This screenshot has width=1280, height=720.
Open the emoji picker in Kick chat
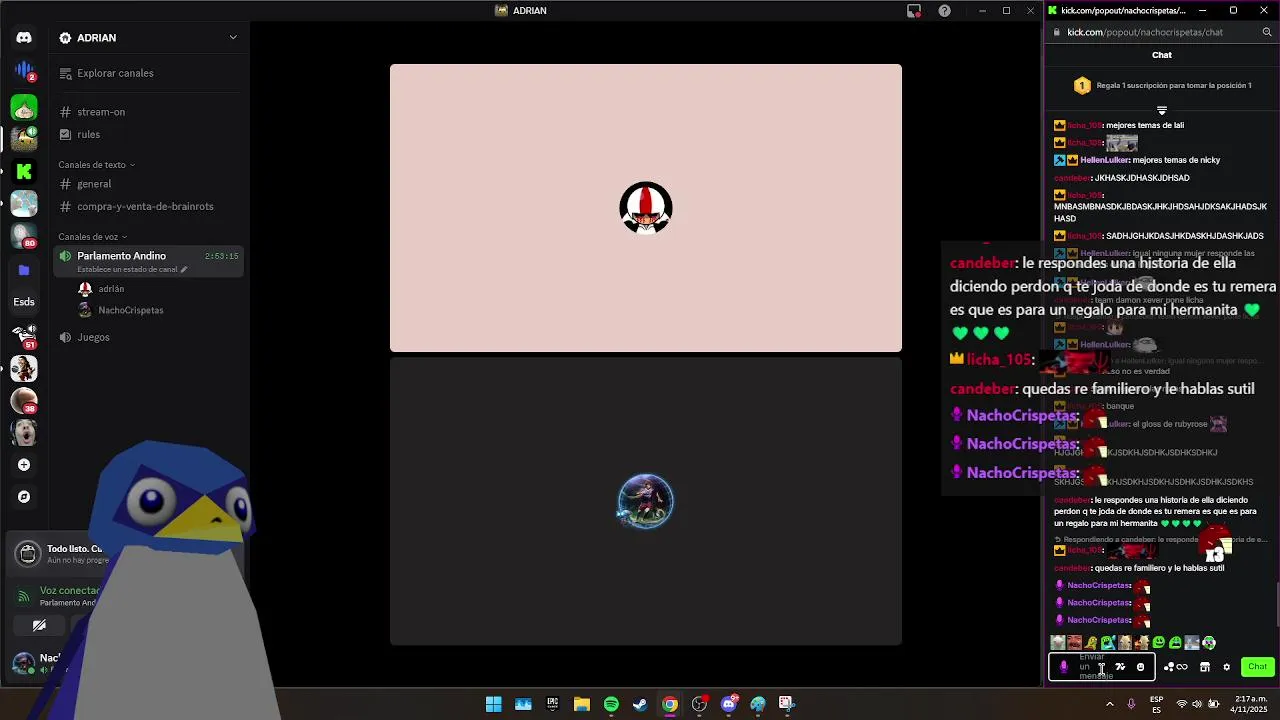point(1140,667)
